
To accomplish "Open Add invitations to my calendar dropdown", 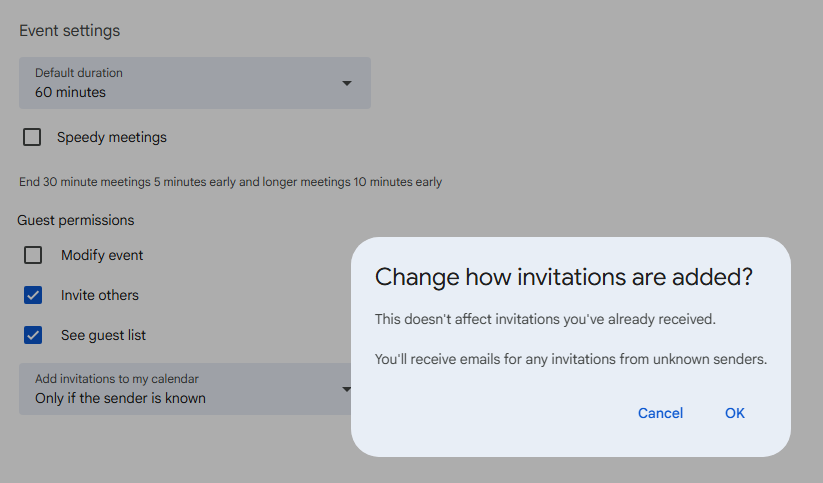I will pos(185,389).
